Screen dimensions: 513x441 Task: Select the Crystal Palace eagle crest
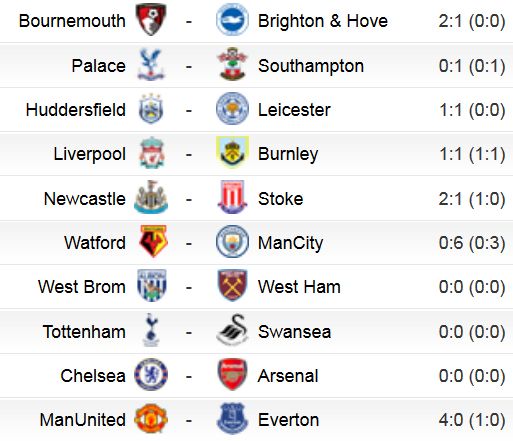click(x=151, y=64)
